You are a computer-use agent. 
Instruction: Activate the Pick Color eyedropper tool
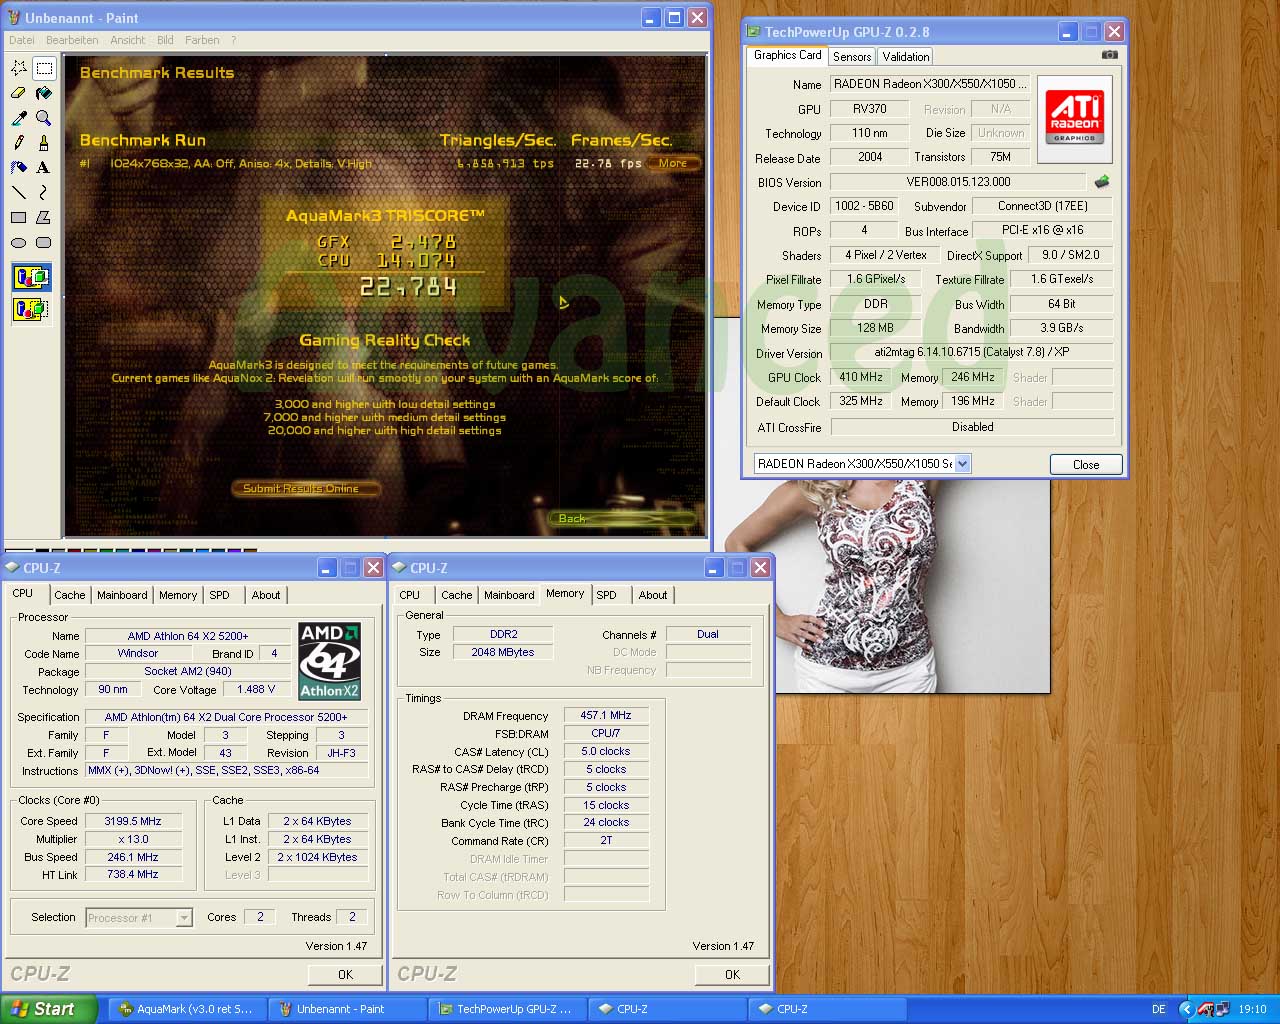(x=19, y=118)
